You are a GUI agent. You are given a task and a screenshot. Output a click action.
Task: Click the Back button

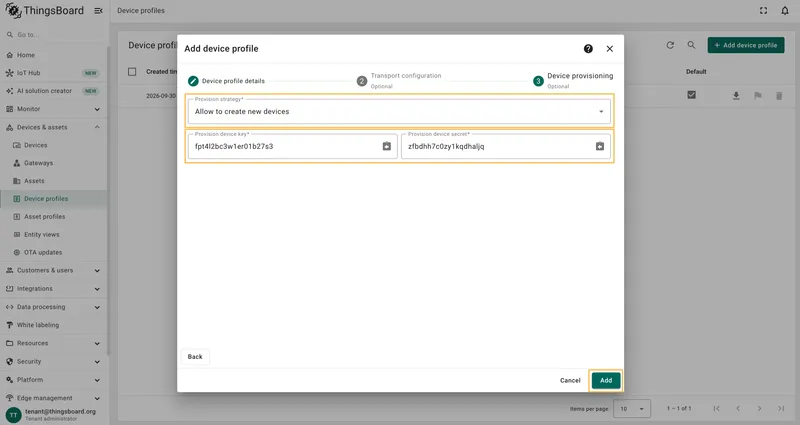tap(195, 357)
